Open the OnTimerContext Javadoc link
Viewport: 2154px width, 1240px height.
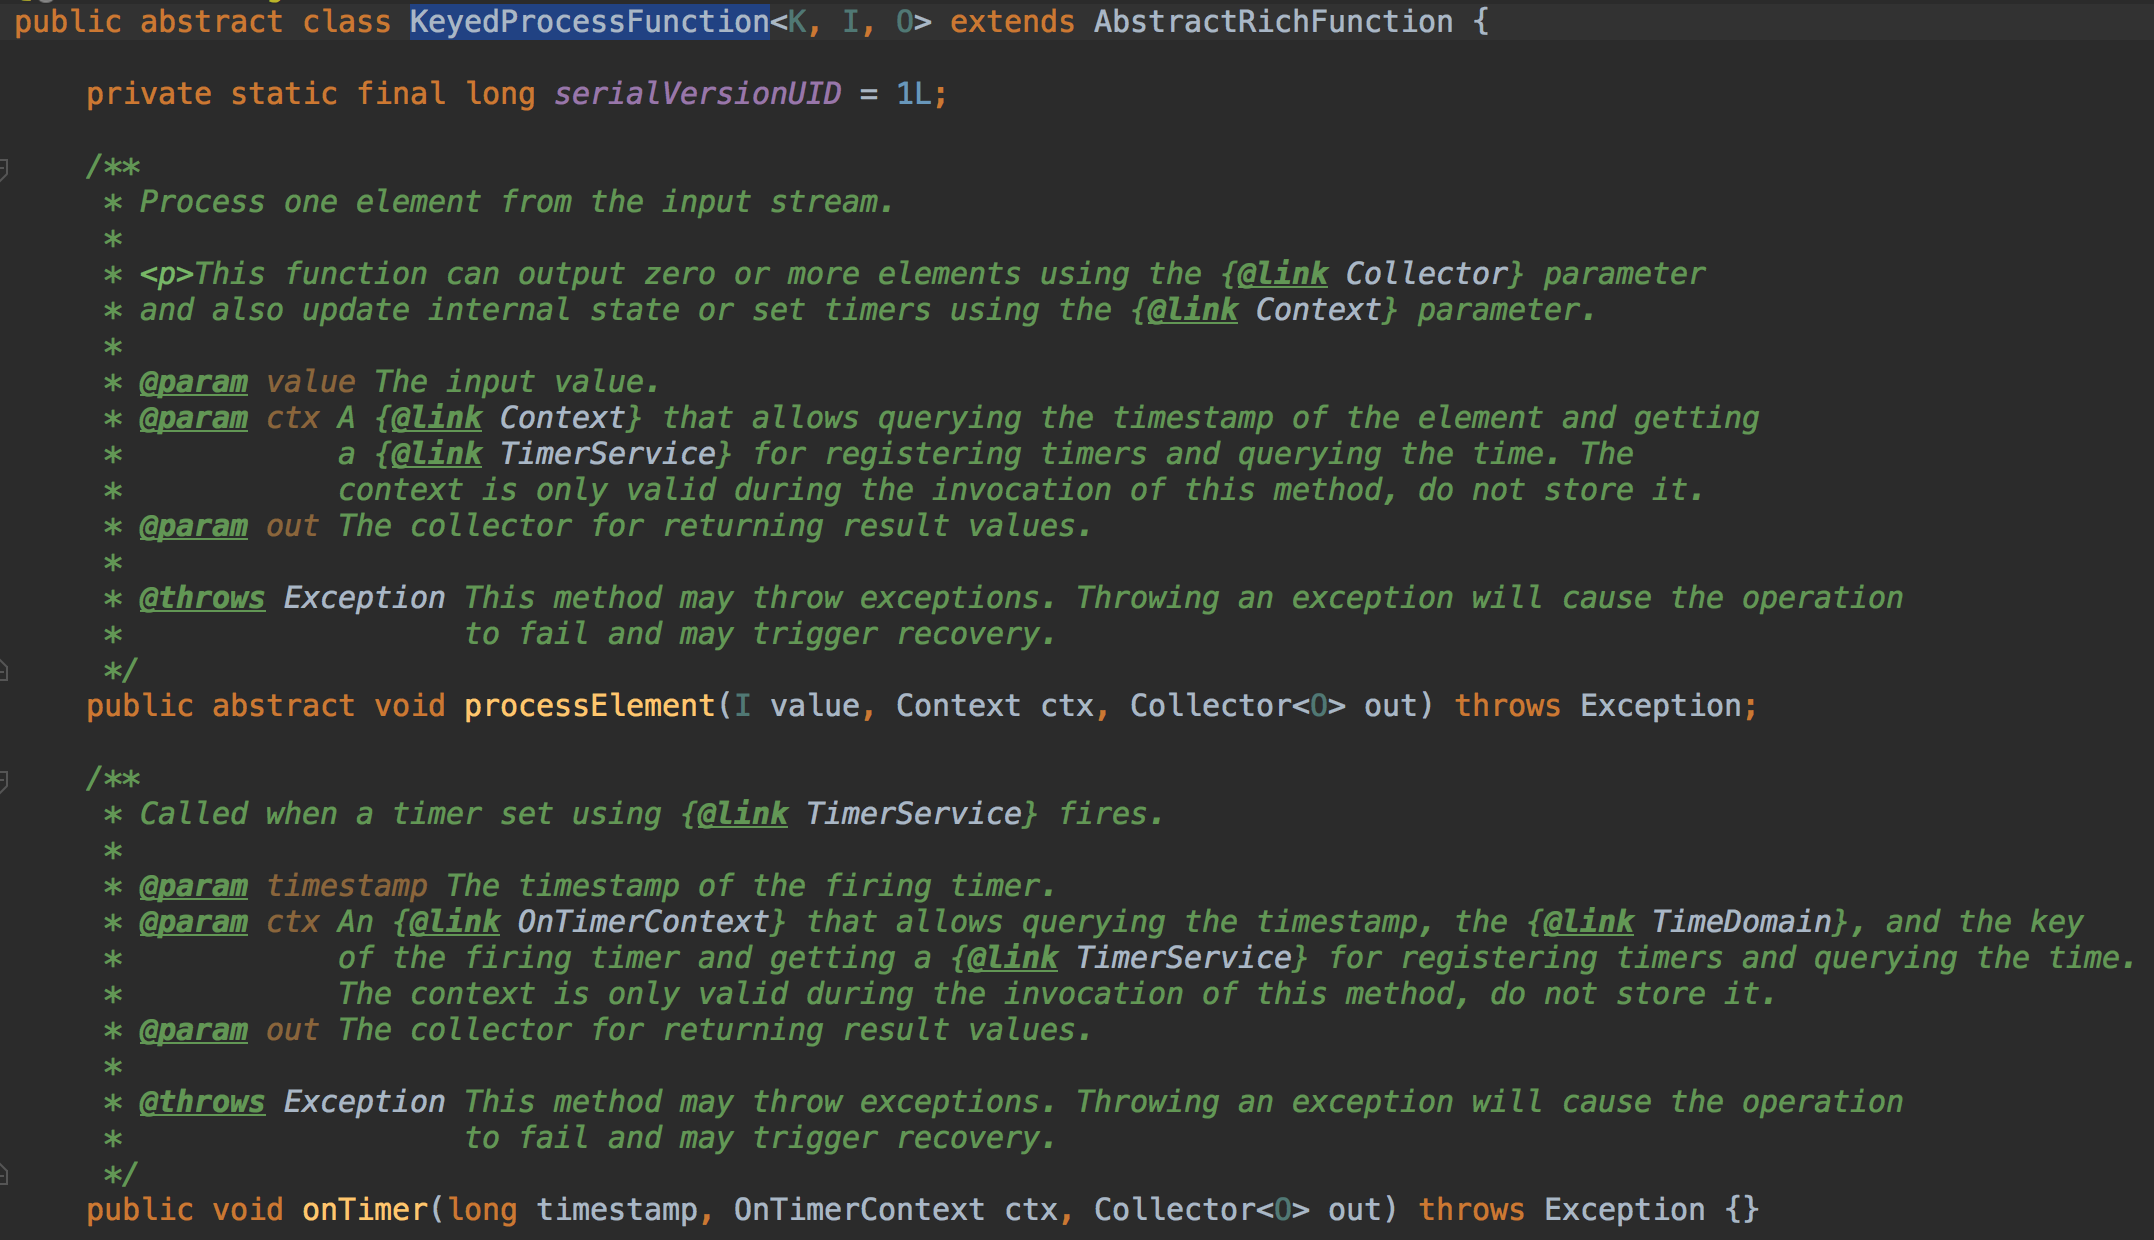click(642, 922)
